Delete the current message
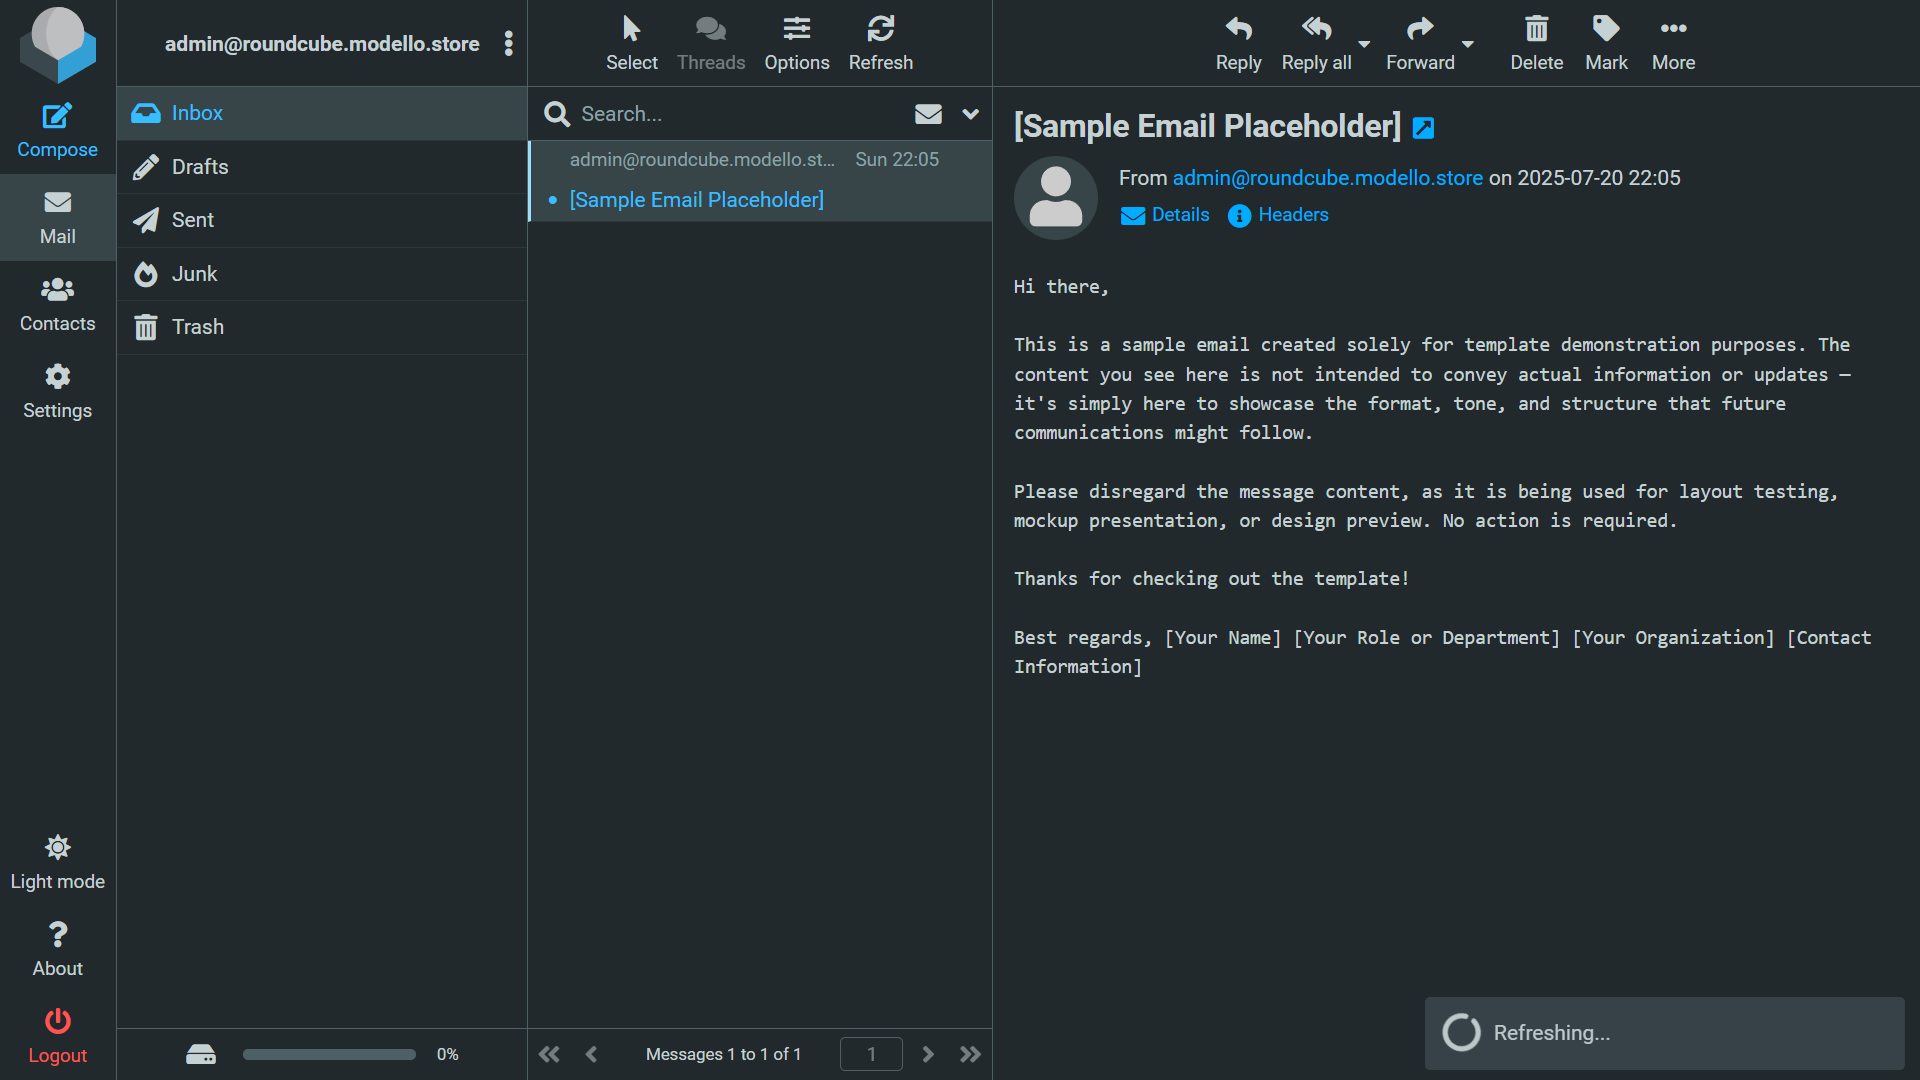The image size is (1920, 1080). point(1536,43)
